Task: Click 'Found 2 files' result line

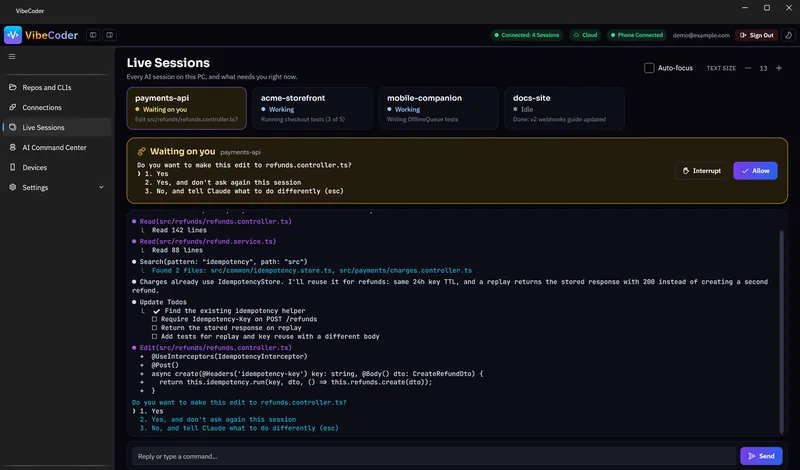Action: [x=311, y=270]
